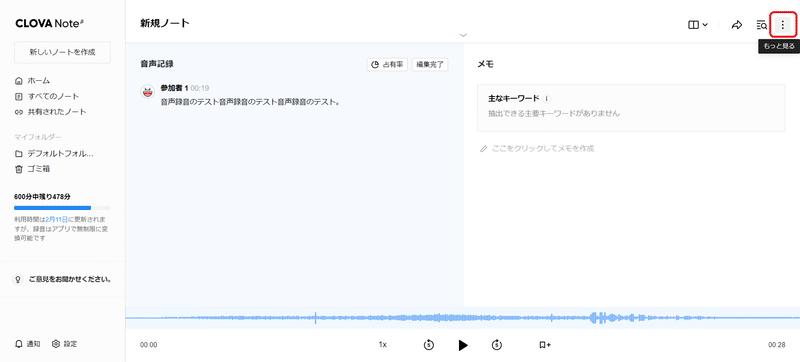The image size is (800, 362).
Task: Change the 1x playback speed
Action: [383, 345]
